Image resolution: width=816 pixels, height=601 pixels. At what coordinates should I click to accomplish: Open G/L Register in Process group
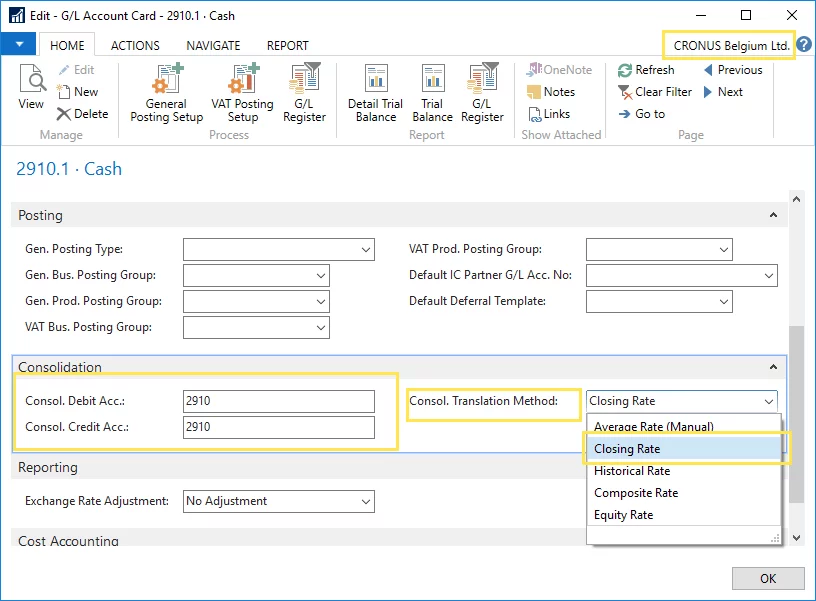[x=304, y=93]
